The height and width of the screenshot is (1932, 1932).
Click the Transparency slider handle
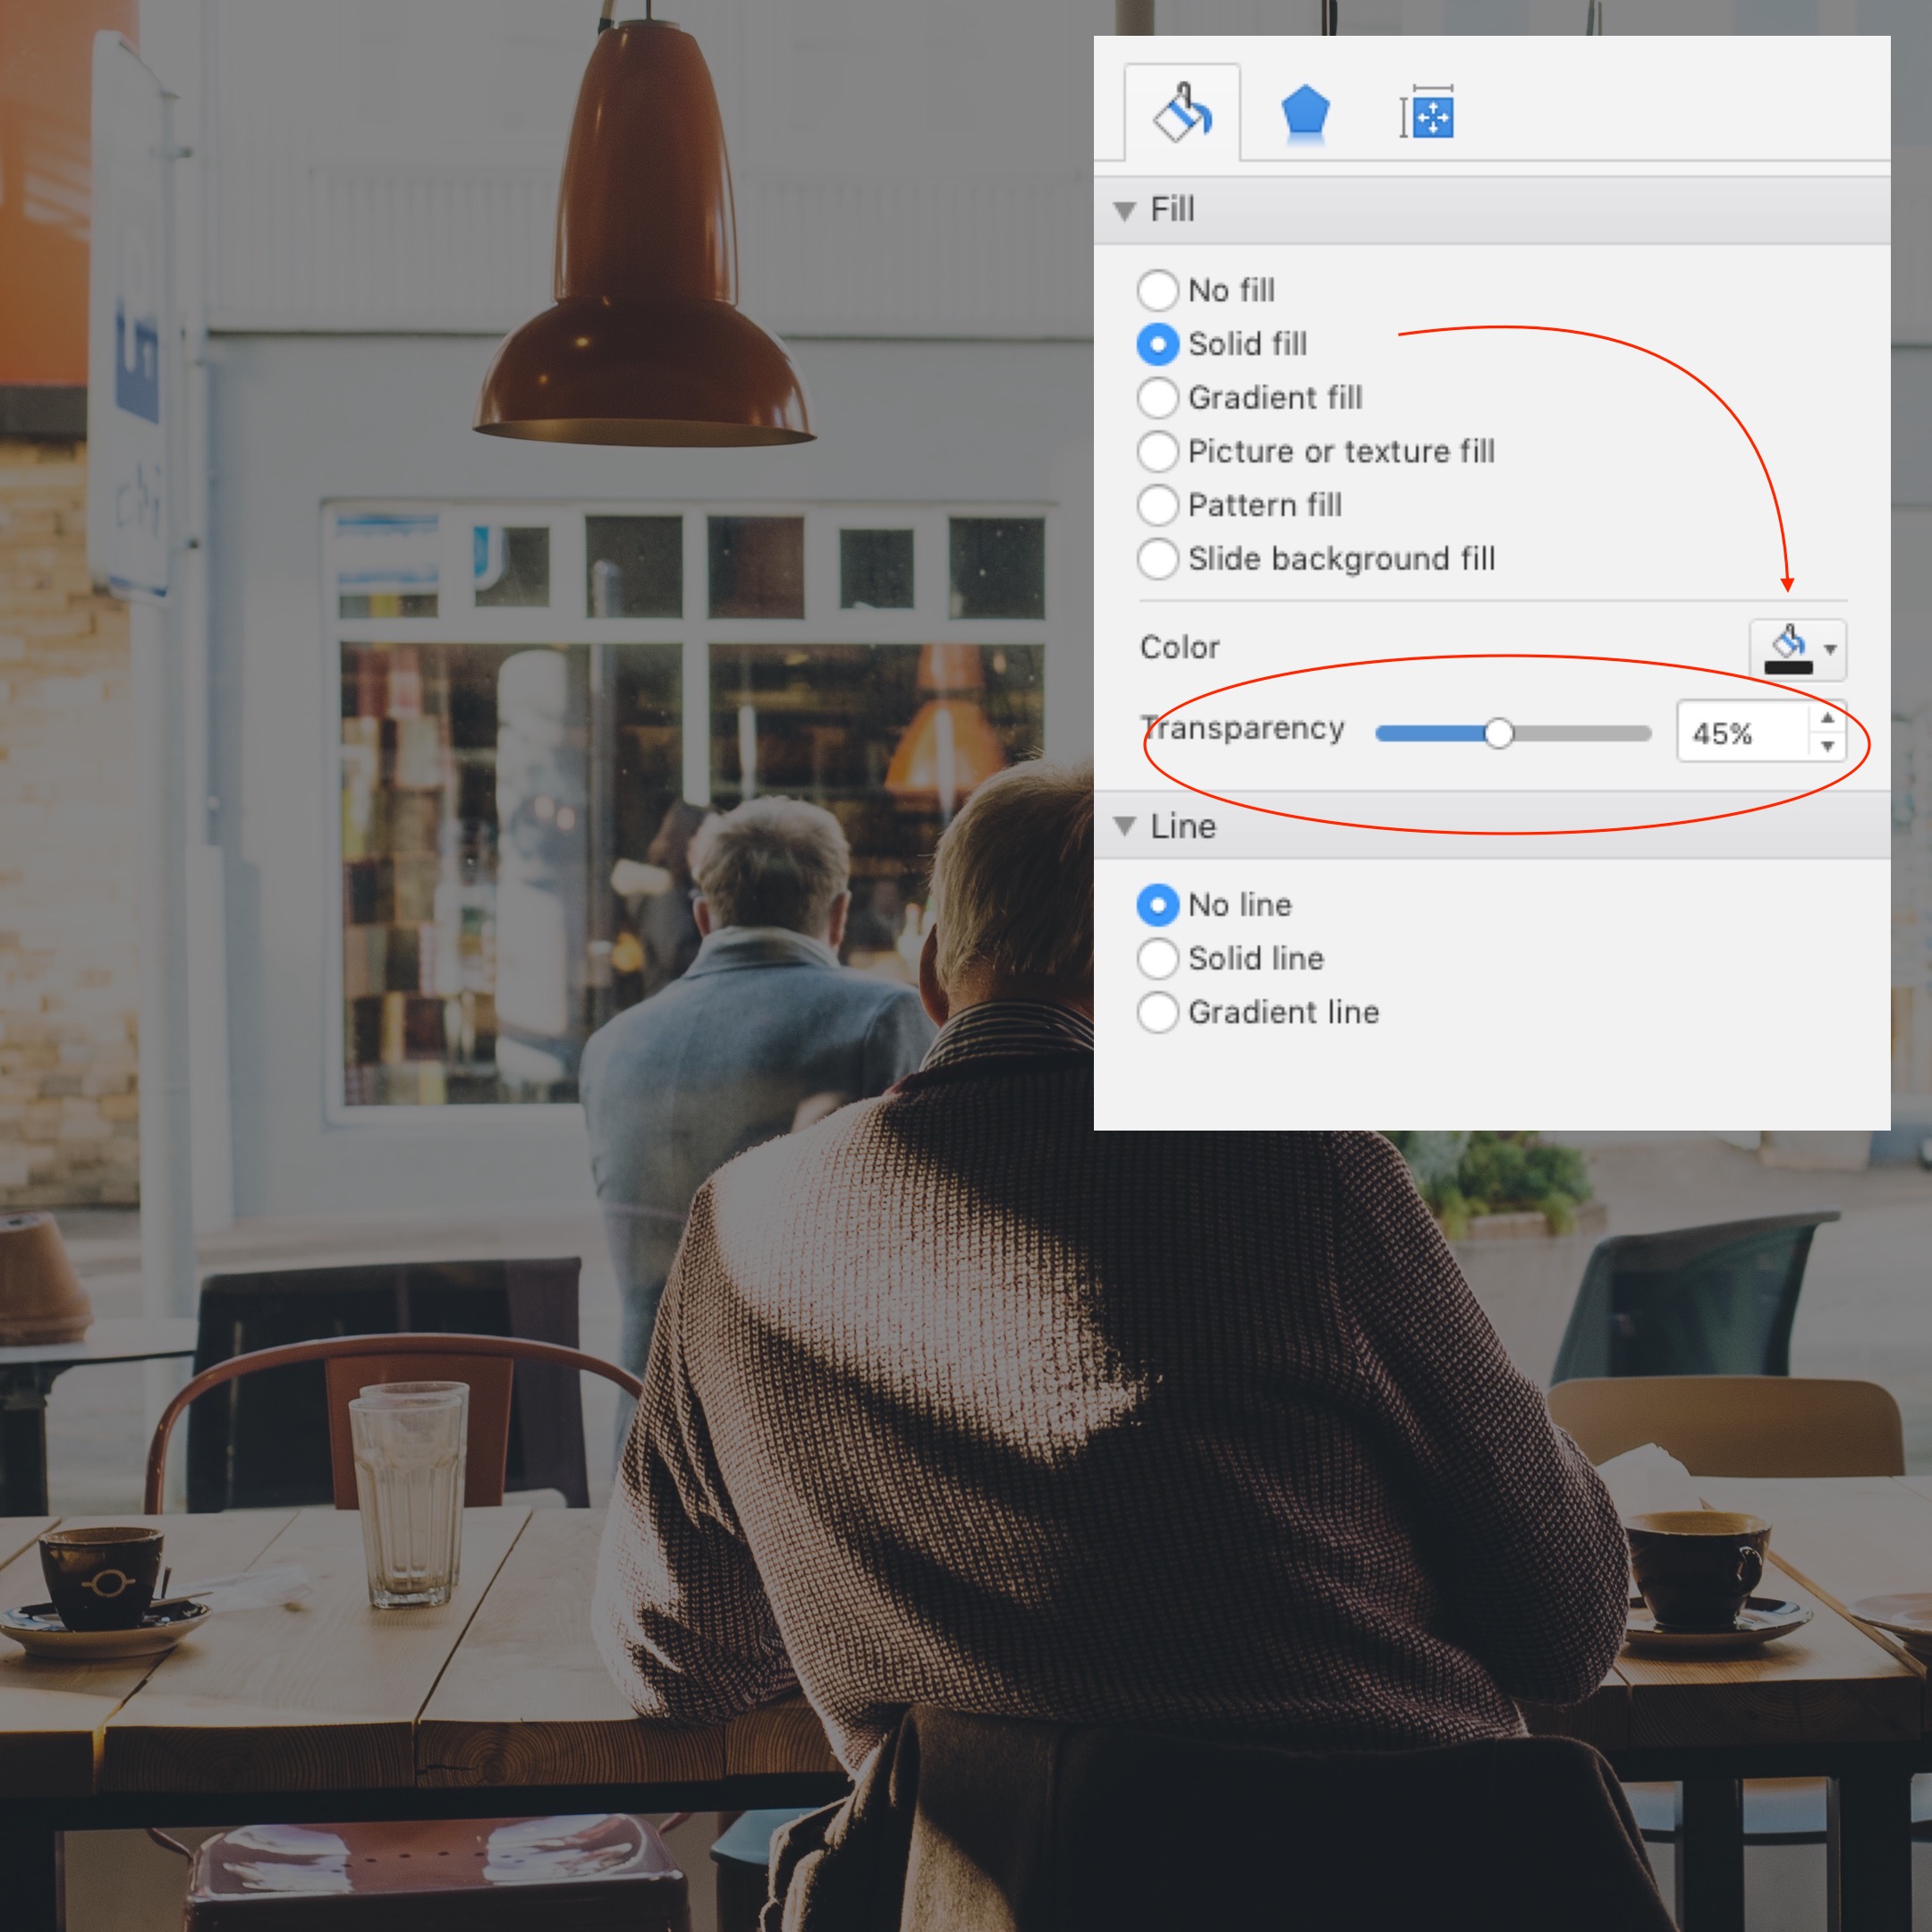[x=1498, y=733]
